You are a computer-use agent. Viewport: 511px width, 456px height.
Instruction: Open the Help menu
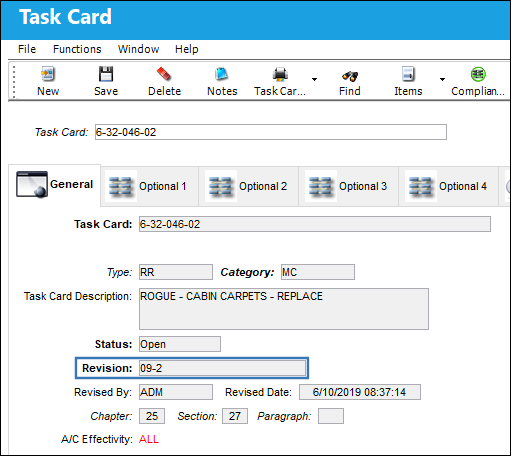tap(187, 49)
